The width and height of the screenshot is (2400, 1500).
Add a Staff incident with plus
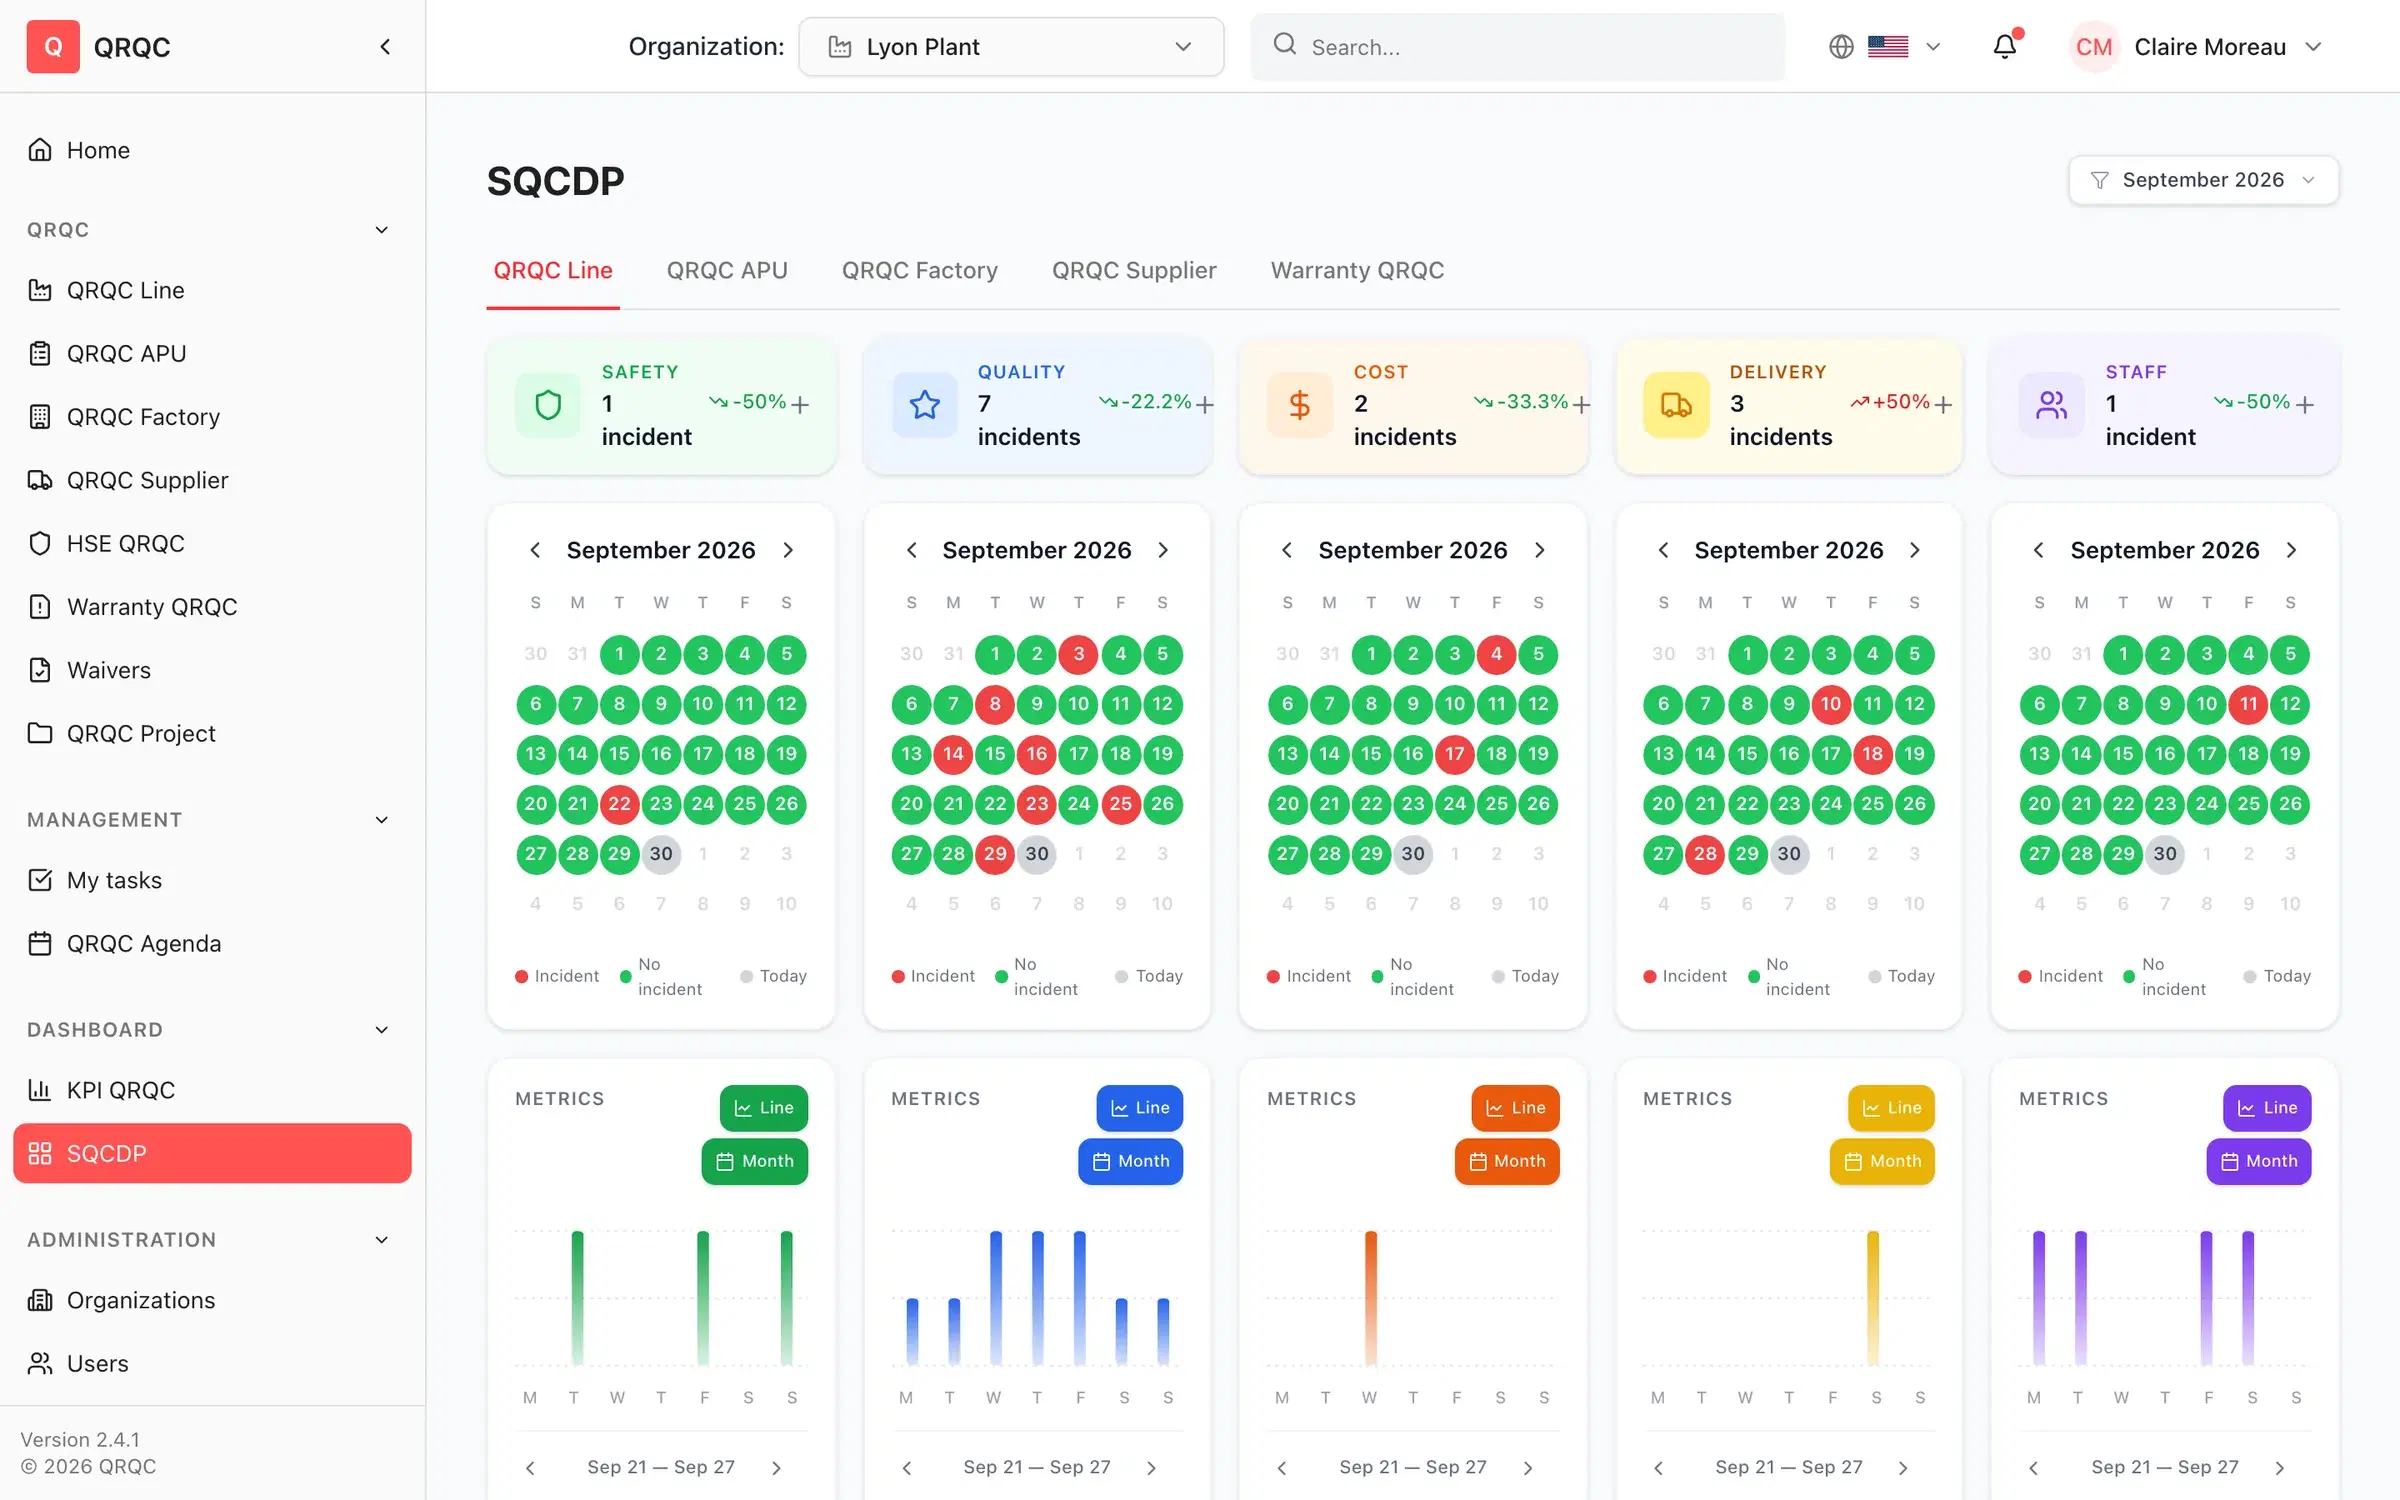point(2305,404)
